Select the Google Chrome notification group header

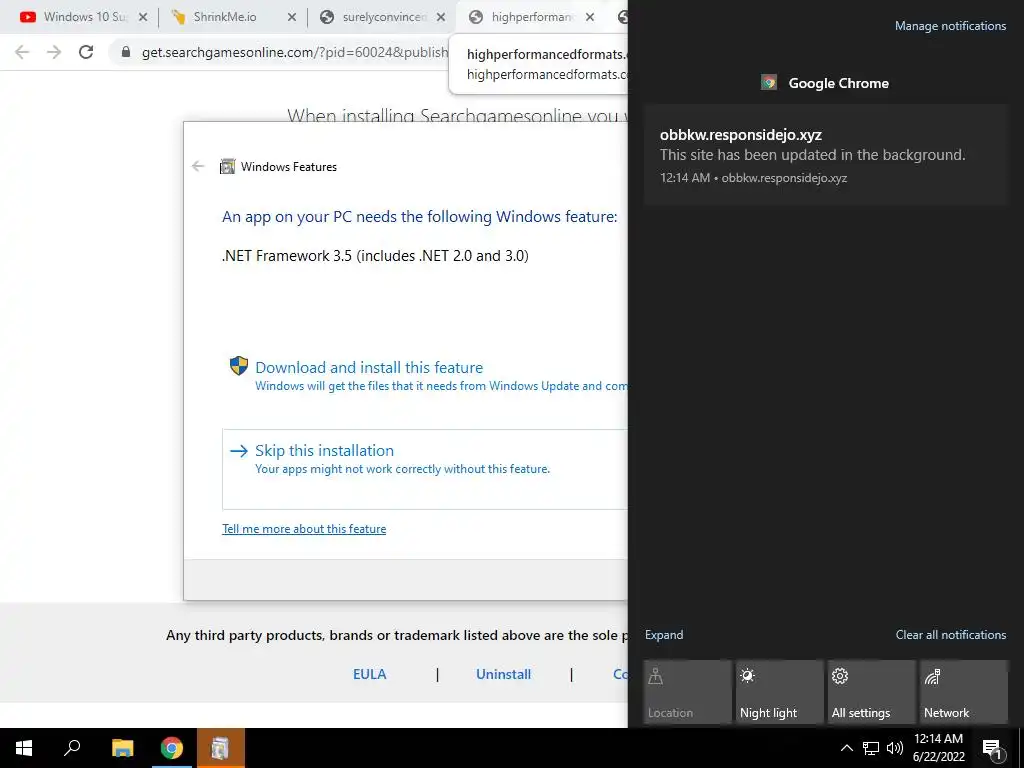(825, 83)
